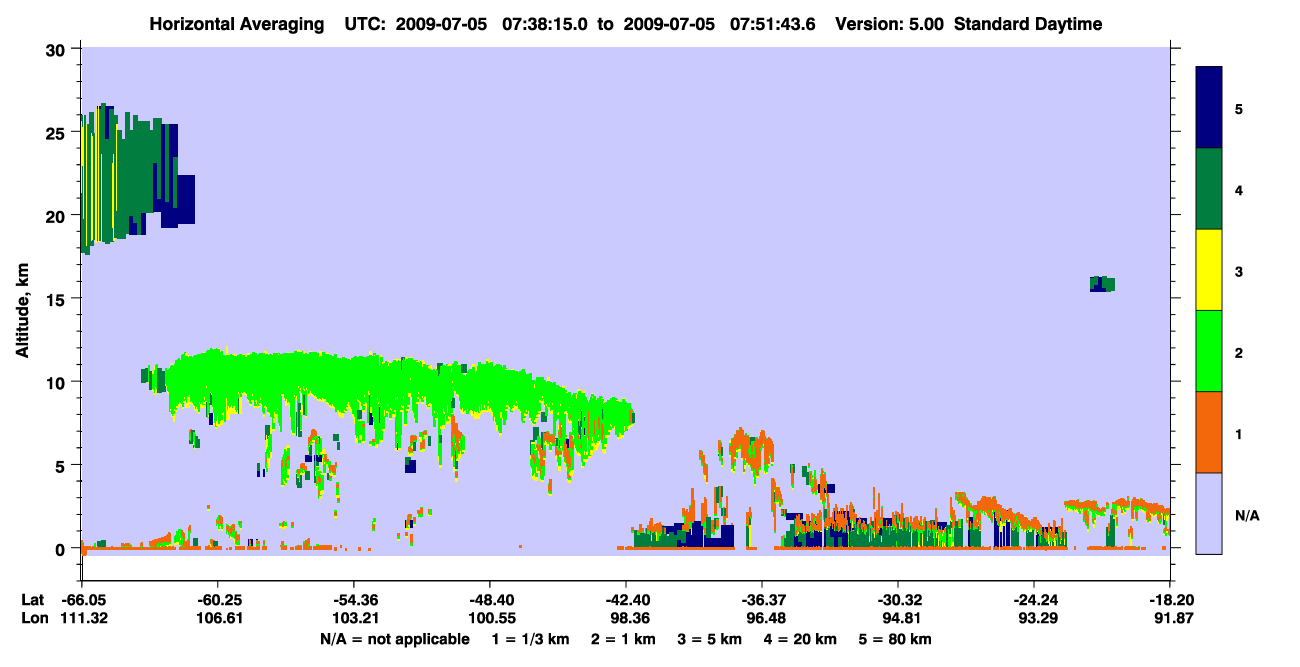The image size is (1300, 667).
Task: Click the dark blue colorbar segment labeled 5
Action: [x=1209, y=107]
